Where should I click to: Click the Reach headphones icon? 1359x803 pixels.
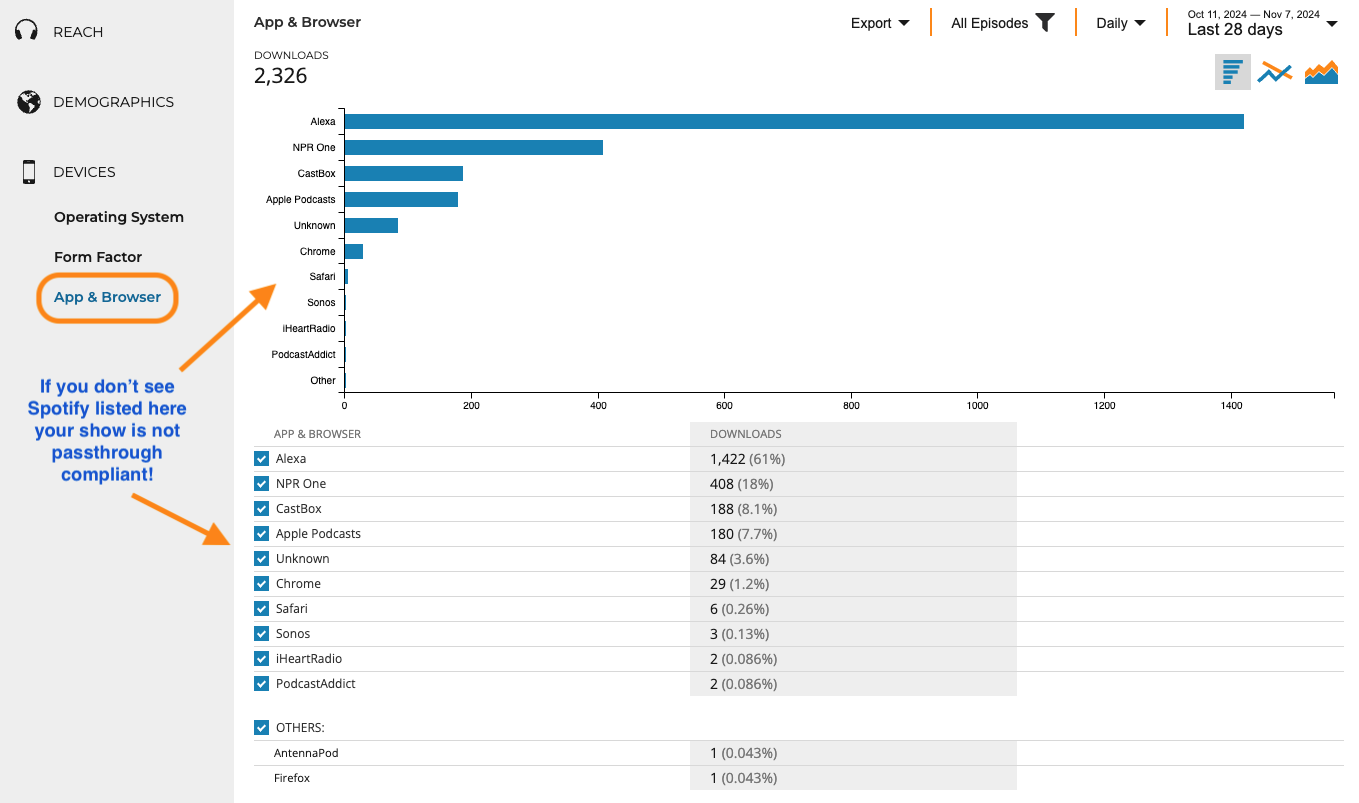27,31
